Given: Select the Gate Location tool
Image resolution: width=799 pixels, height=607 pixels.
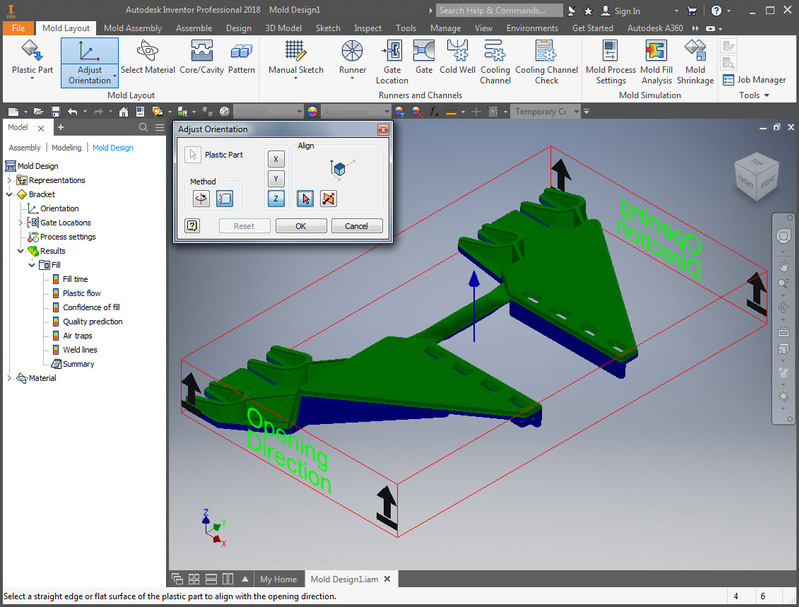Looking at the screenshot, I should coord(392,62).
